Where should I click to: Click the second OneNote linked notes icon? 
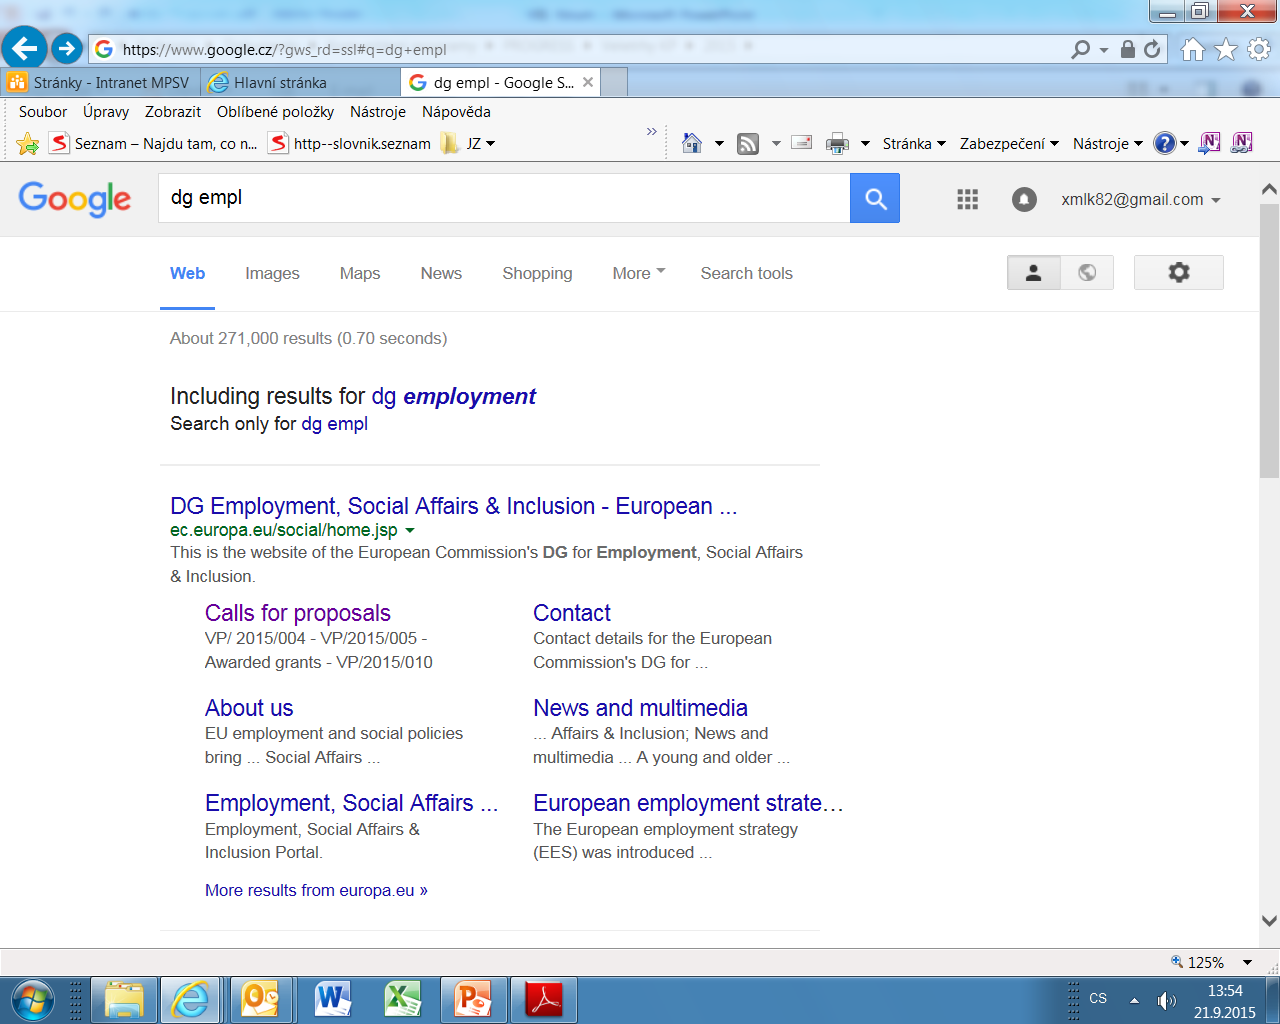click(x=1242, y=143)
